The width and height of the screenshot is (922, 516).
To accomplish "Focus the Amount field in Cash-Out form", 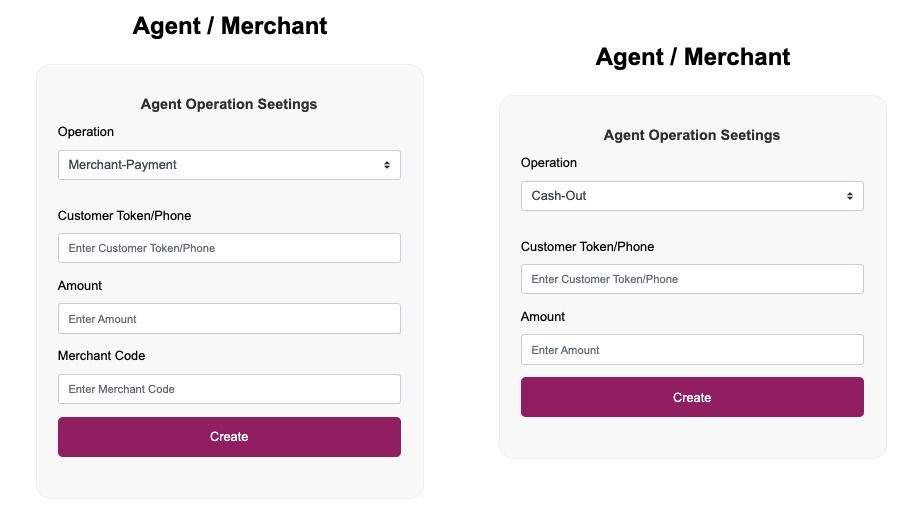I will pos(692,350).
